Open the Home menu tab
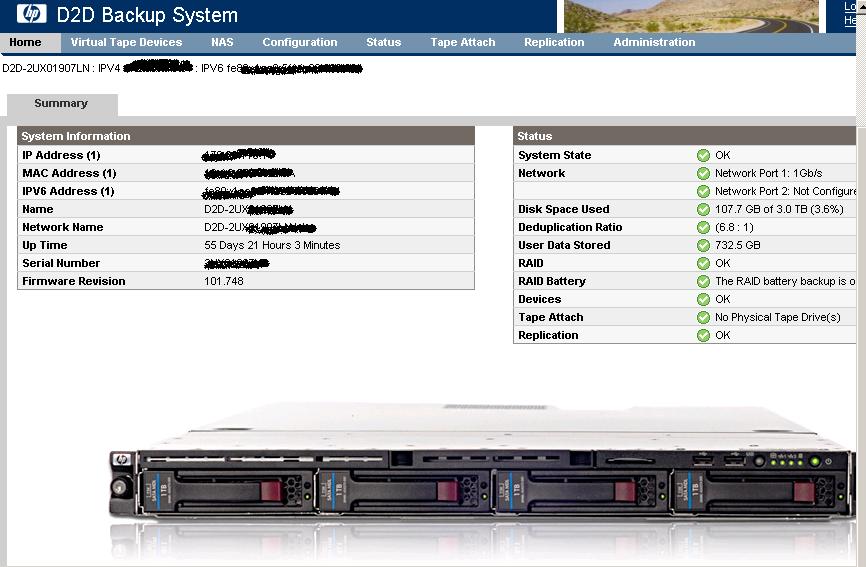Screen dimensions: 866x567 (x=25, y=43)
